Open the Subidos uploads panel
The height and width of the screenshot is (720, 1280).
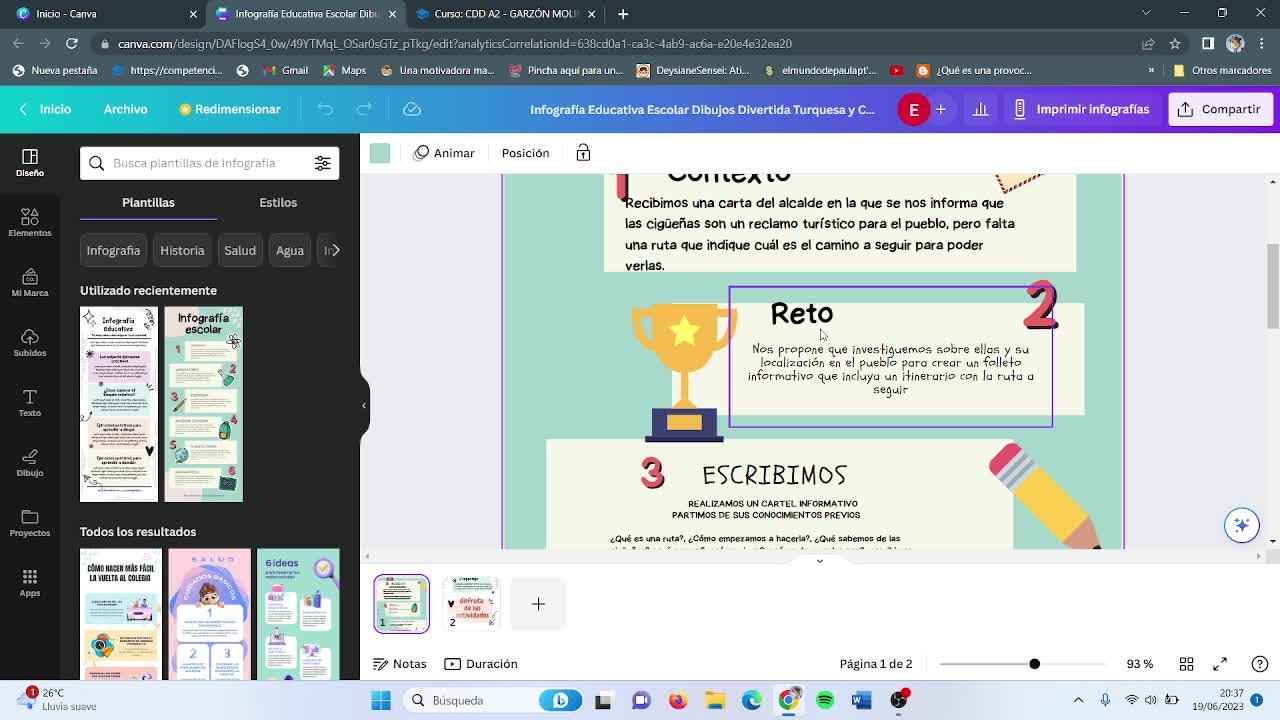(x=29, y=342)
